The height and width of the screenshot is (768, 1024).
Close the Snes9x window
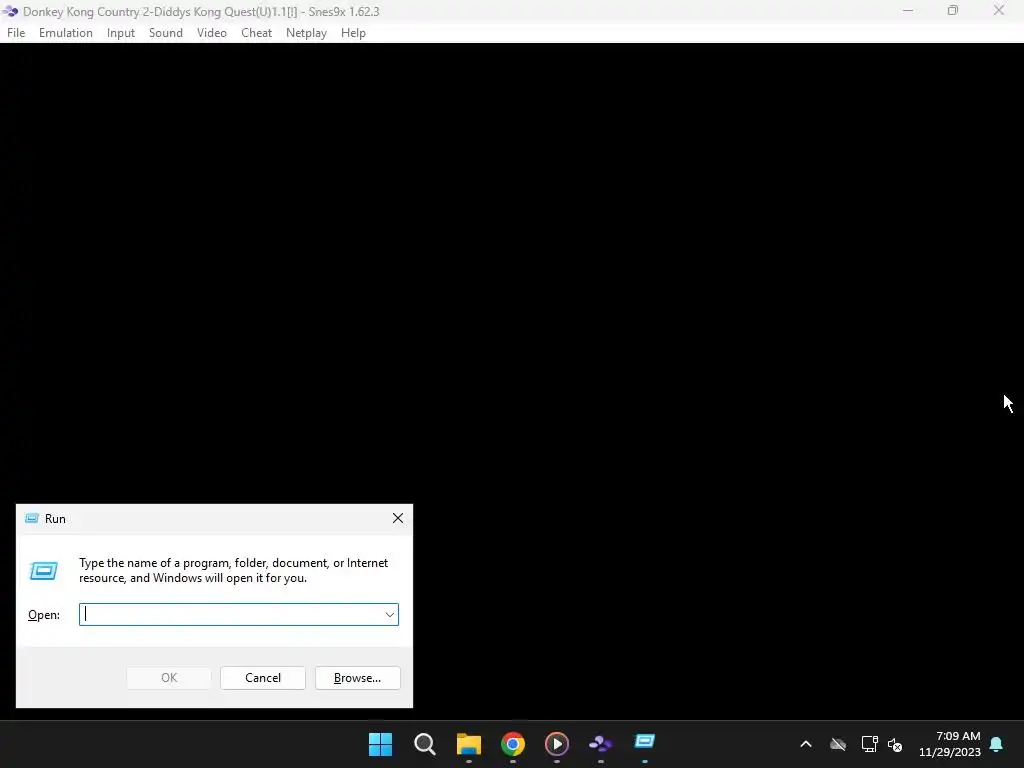(x=999, y=11)
